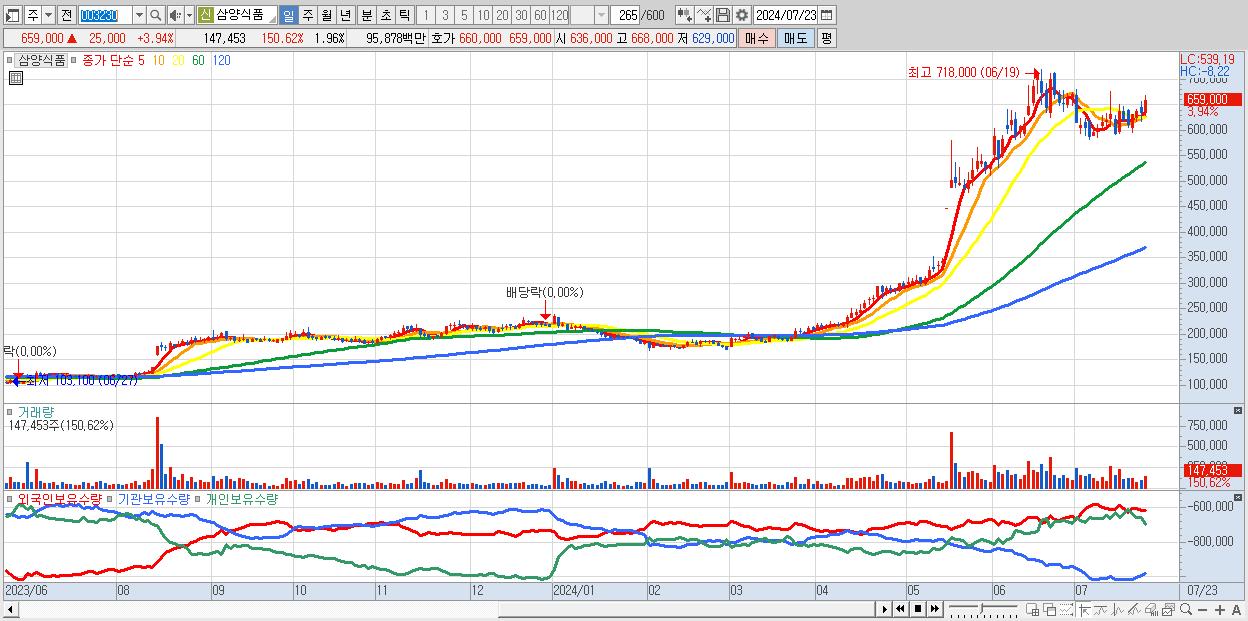Expand the stock code history dropdown
Screen dimensions: 1248x621
(139, 15)
